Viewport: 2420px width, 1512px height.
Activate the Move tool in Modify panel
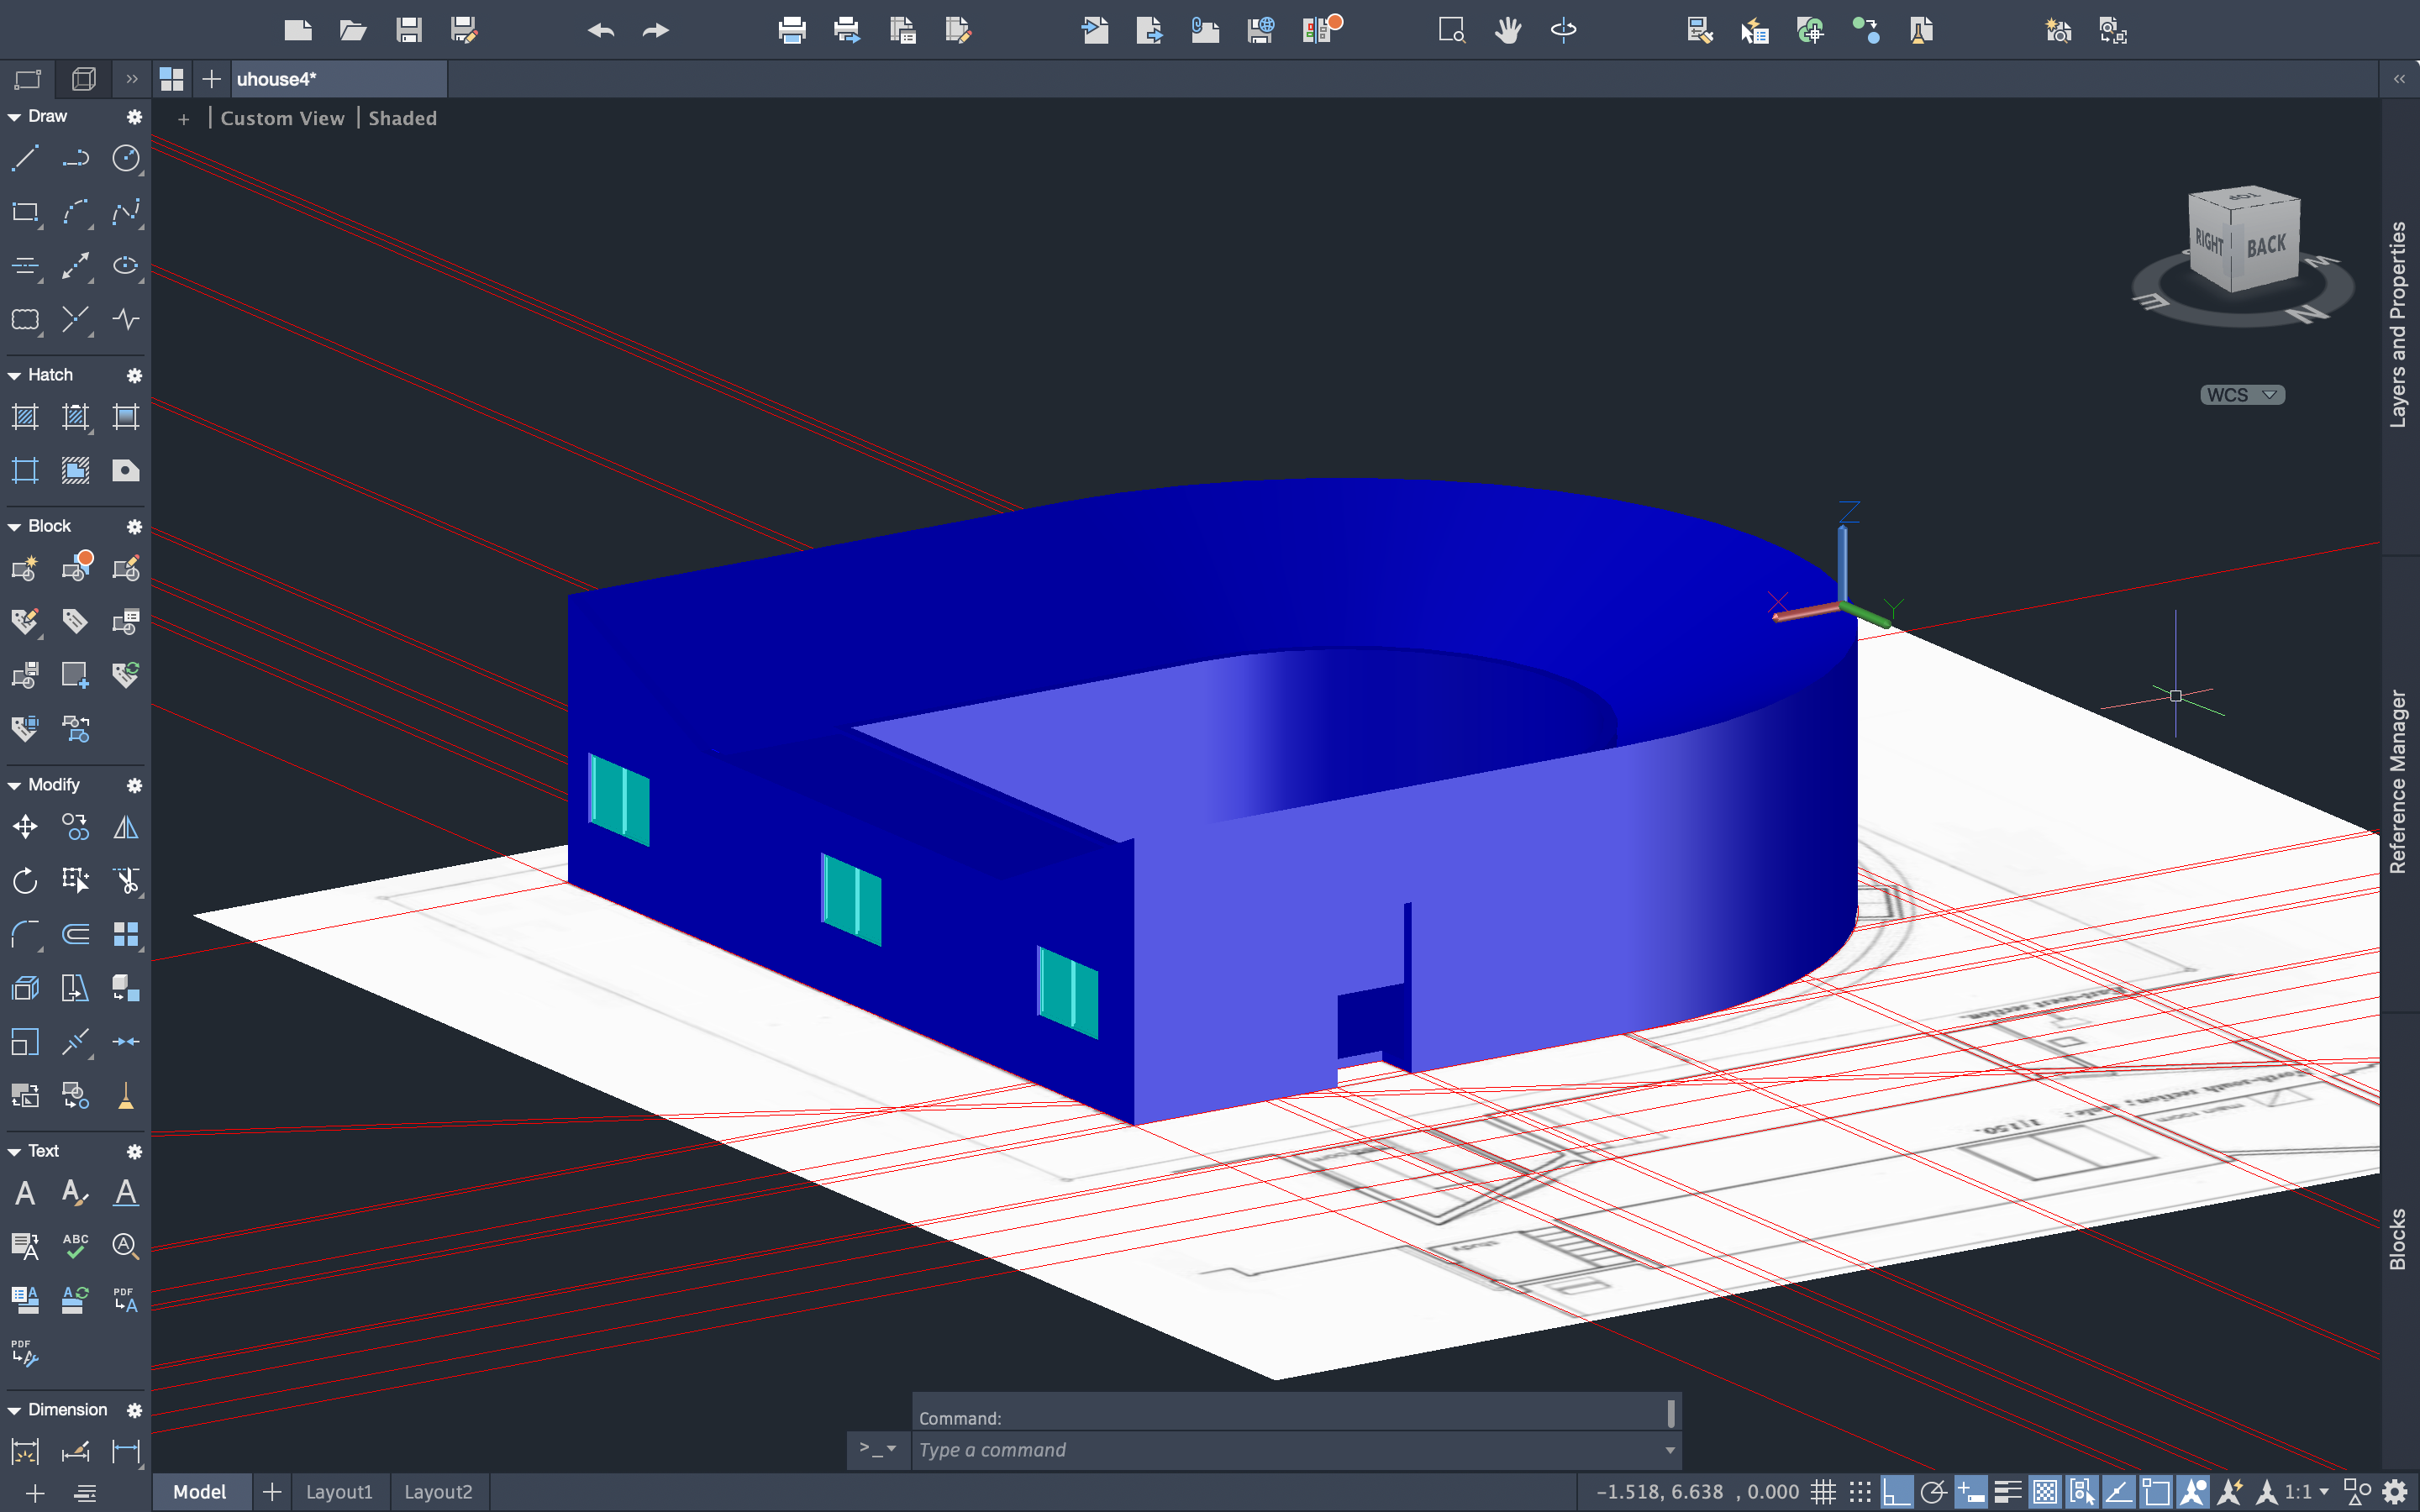25,827
